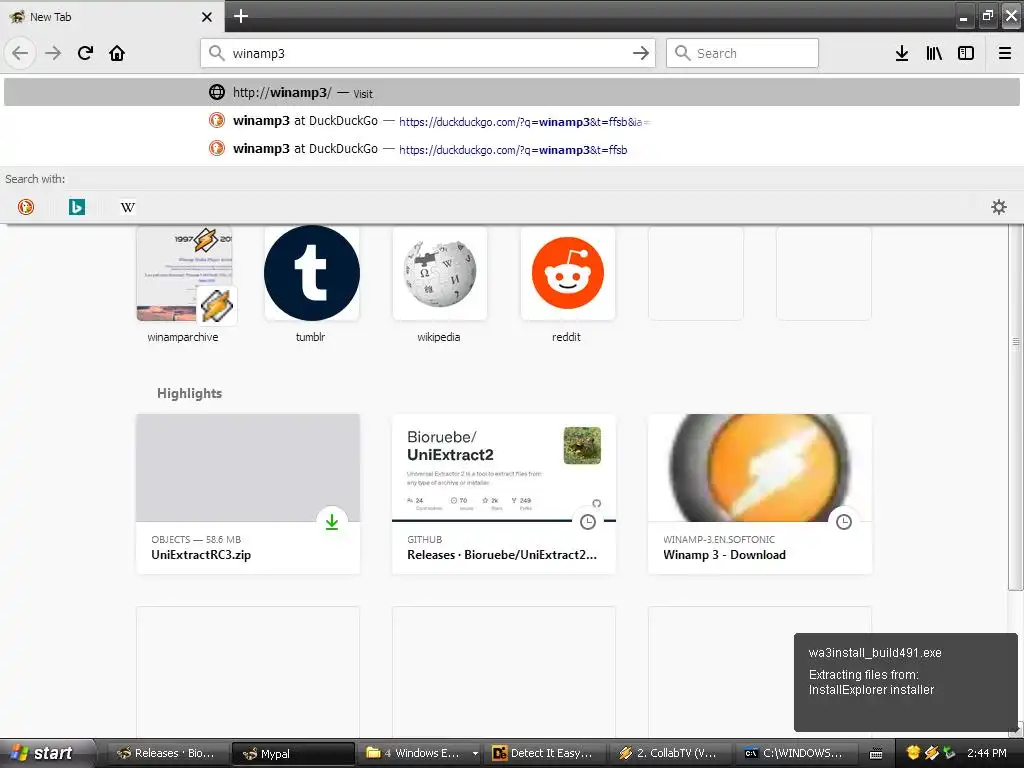
Task: Close the New Tab tab
Action: (x=207, y=17)
